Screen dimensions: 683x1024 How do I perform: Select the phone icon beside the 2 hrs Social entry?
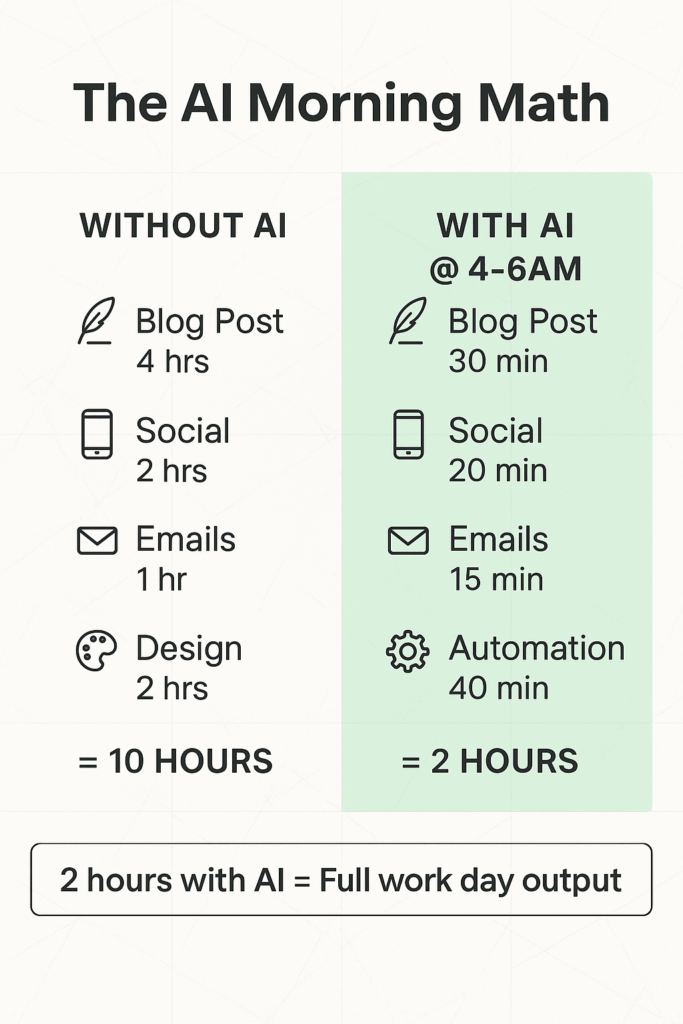coord(97,435)
